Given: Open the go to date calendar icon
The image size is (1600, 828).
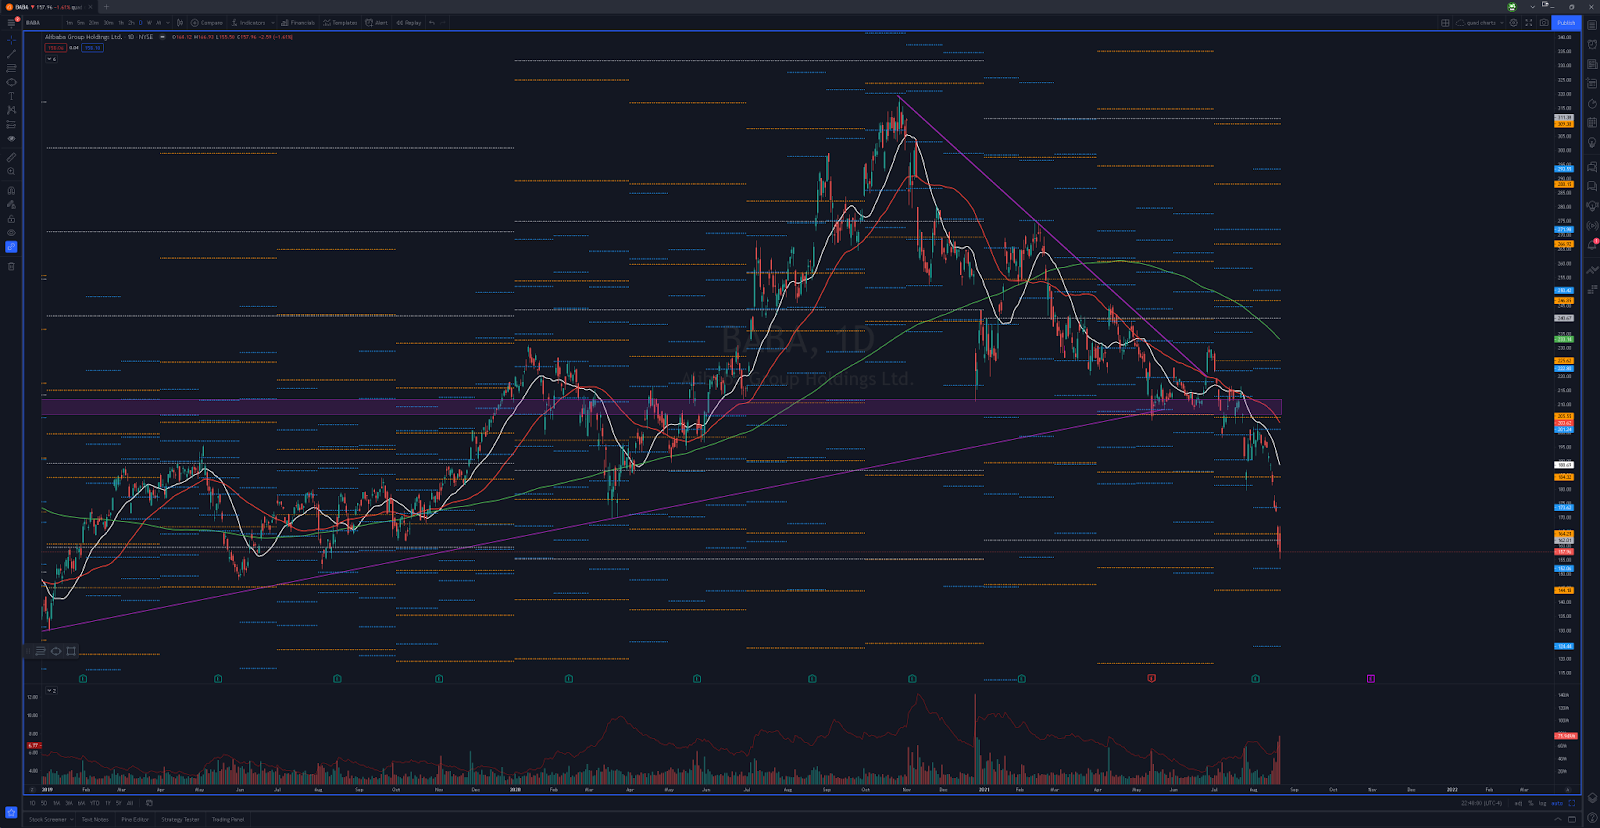Looking at the screenshot, I should coord(149,803).
